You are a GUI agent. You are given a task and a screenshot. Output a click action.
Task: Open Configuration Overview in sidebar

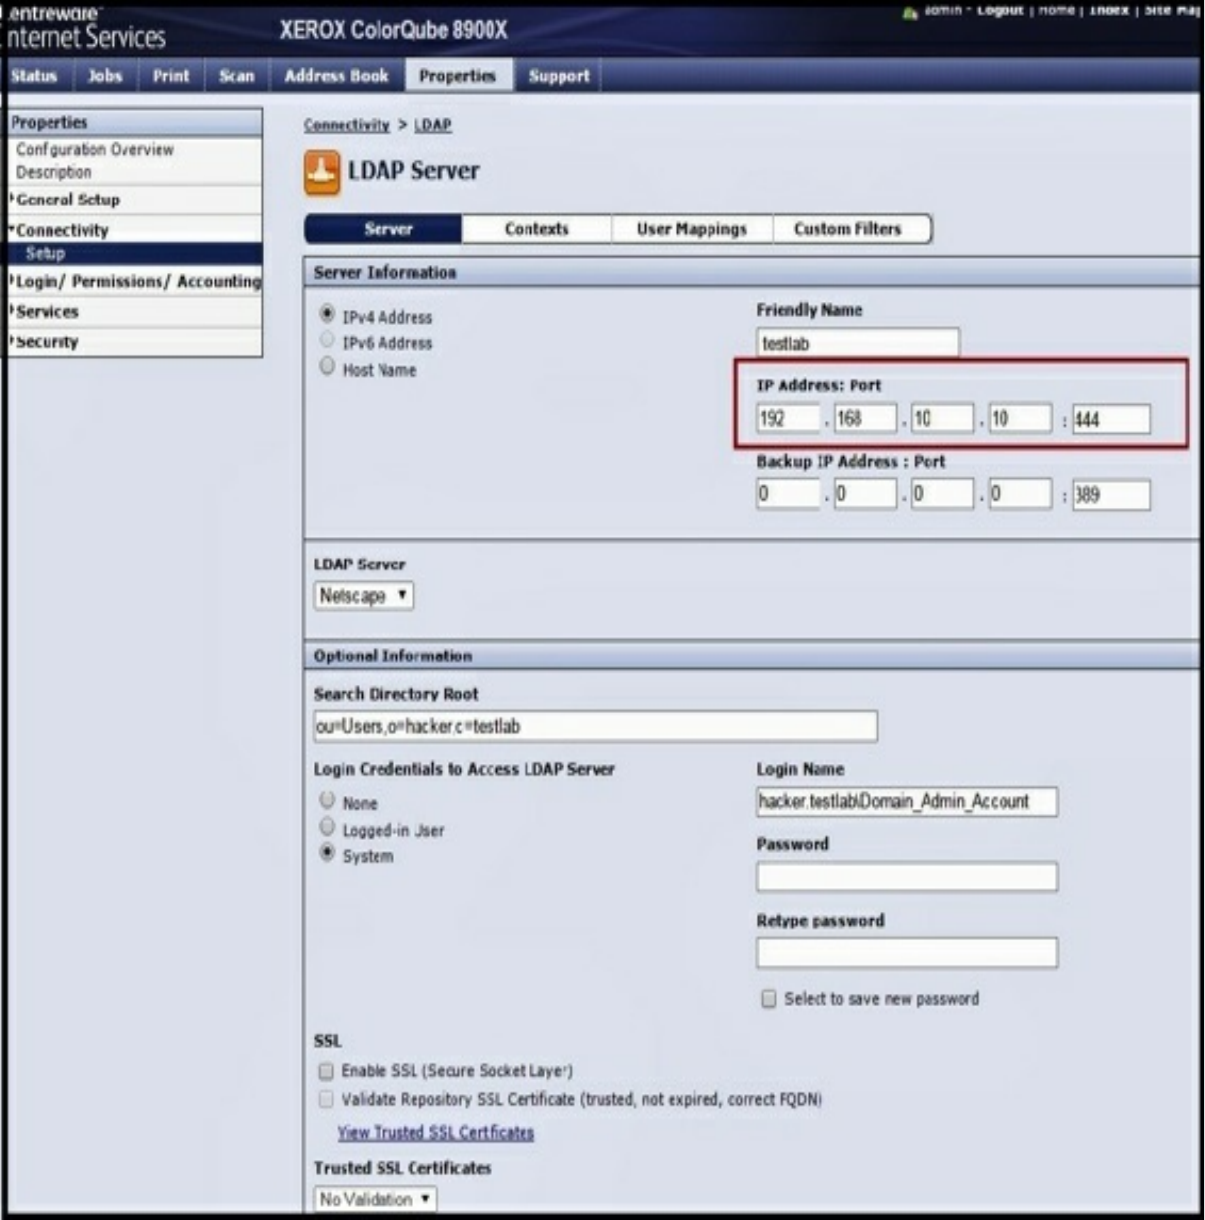[95, 150]
